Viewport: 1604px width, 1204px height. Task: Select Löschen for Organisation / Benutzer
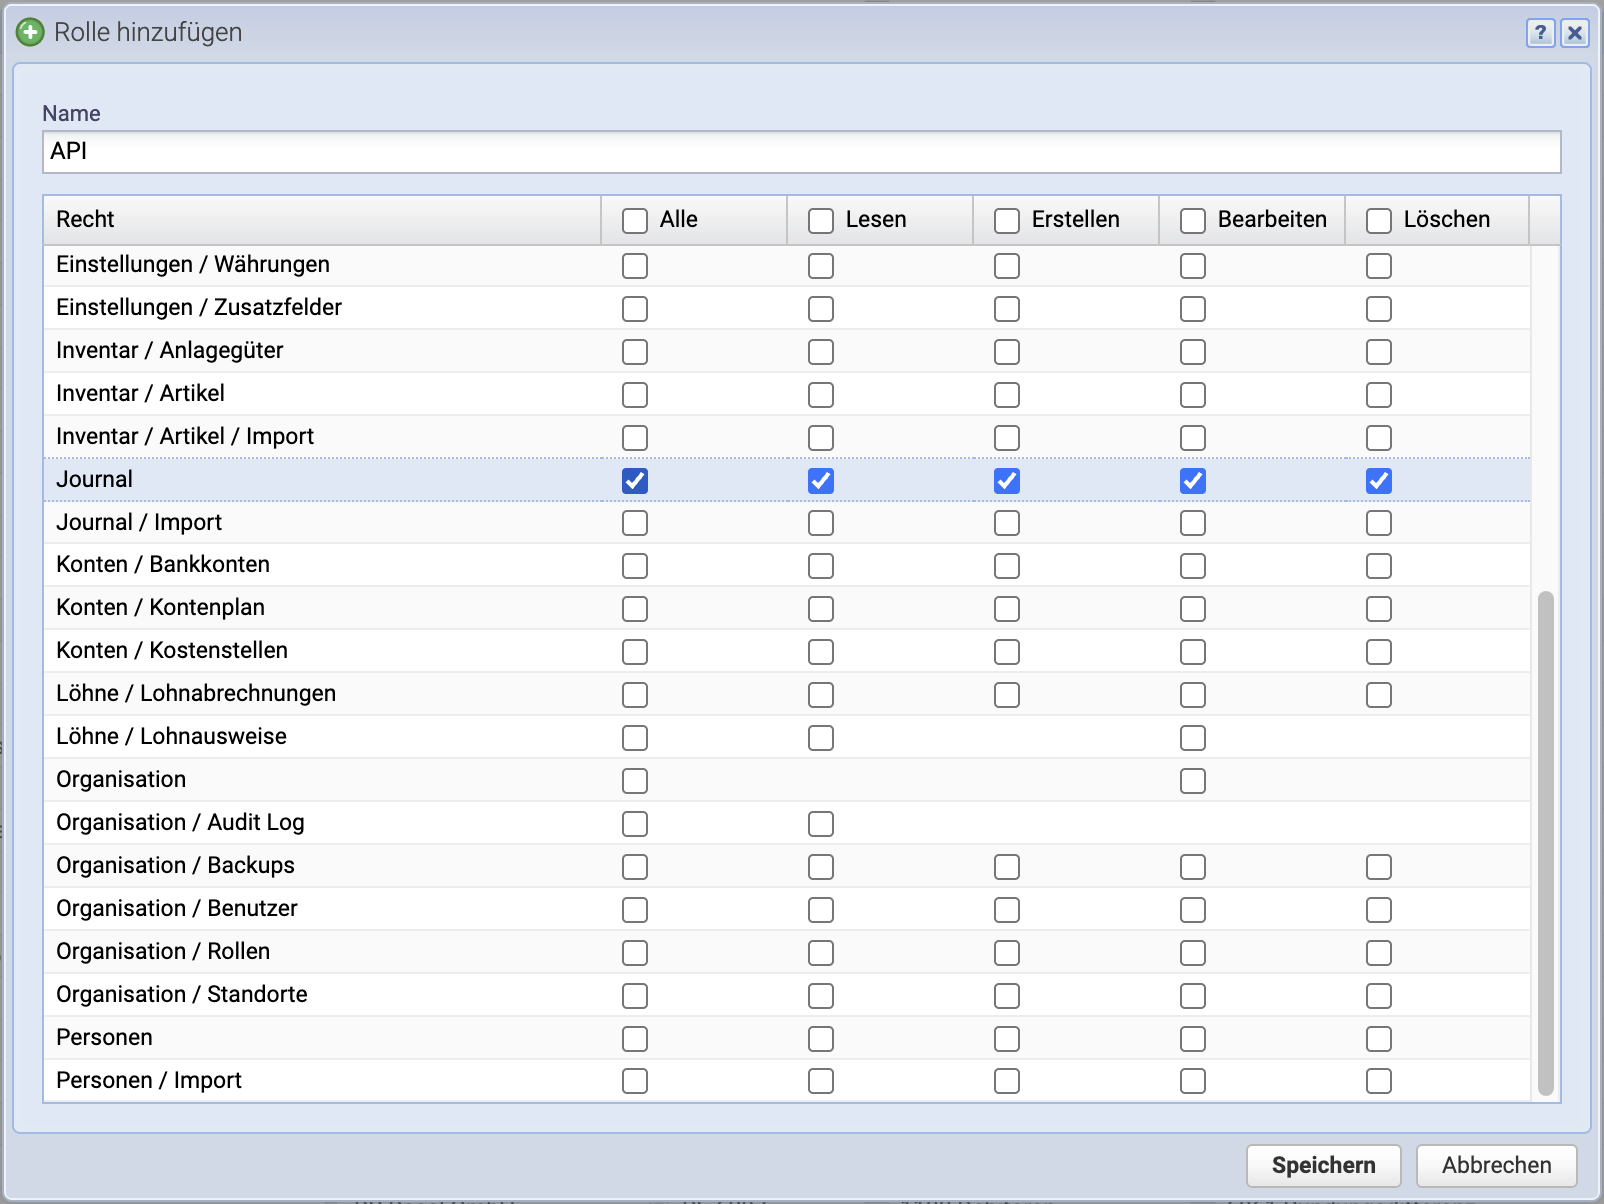tap(1379, 910)
